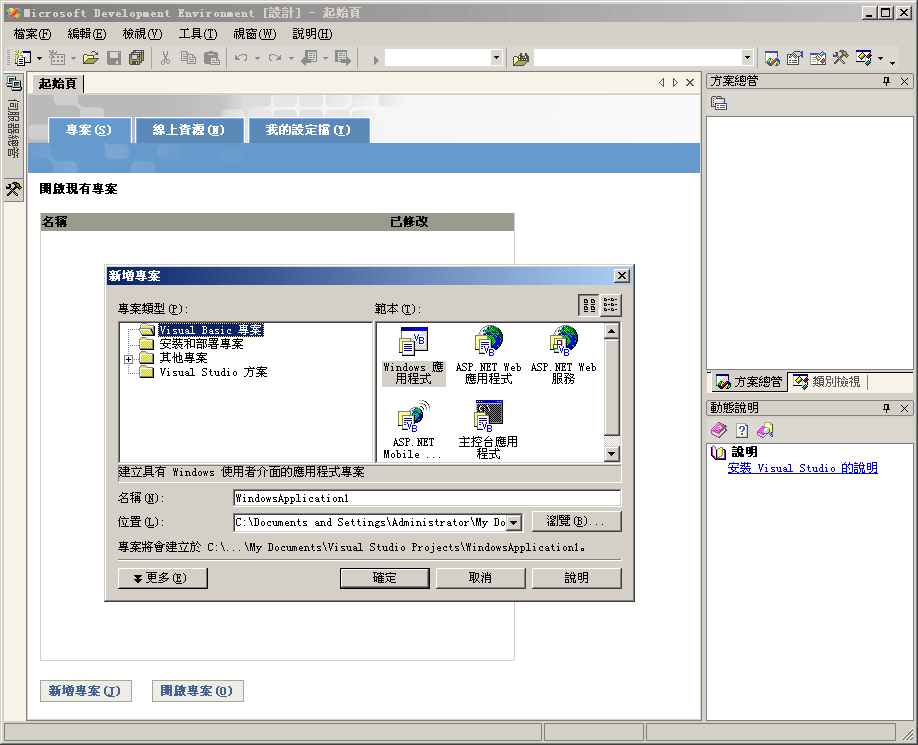Click the New Project toolbar icon
This screenshot has height=745, width=918.
tap(22, 58)
